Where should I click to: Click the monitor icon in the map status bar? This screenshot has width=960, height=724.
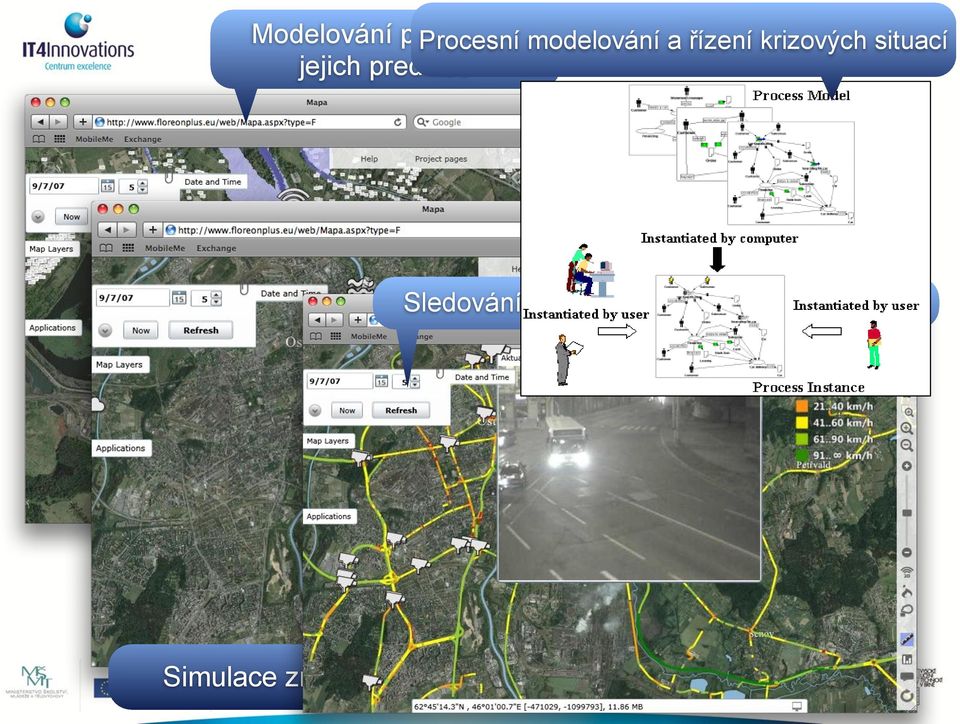coord(797,706)
